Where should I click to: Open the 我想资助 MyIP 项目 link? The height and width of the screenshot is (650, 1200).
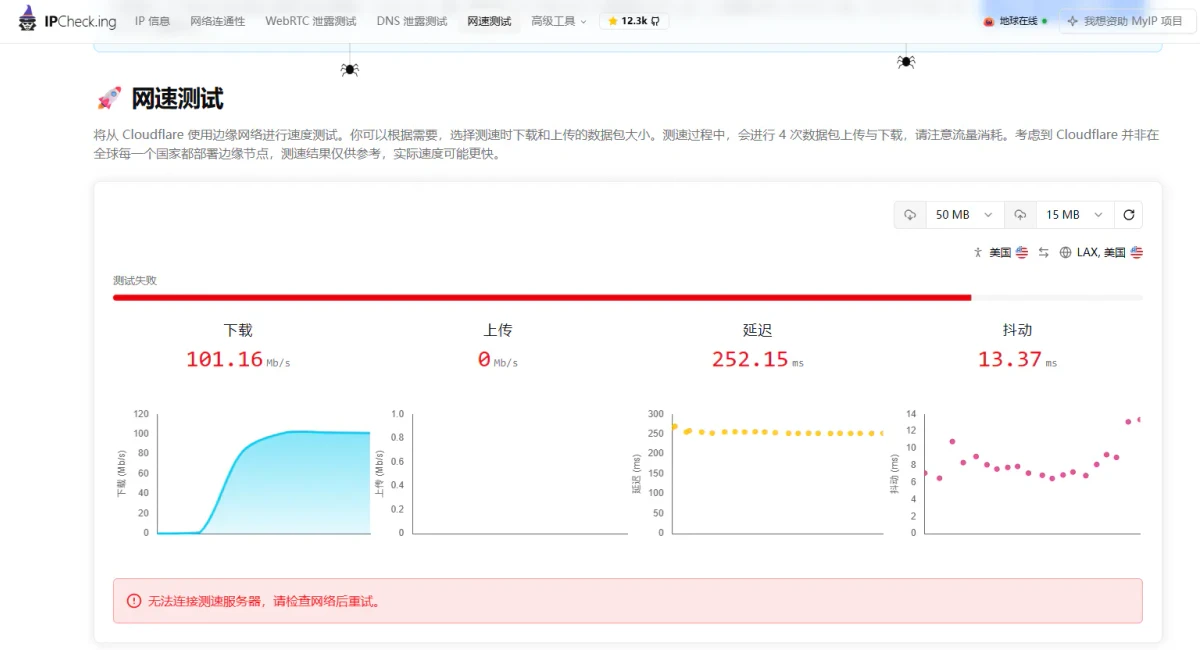1126,21
